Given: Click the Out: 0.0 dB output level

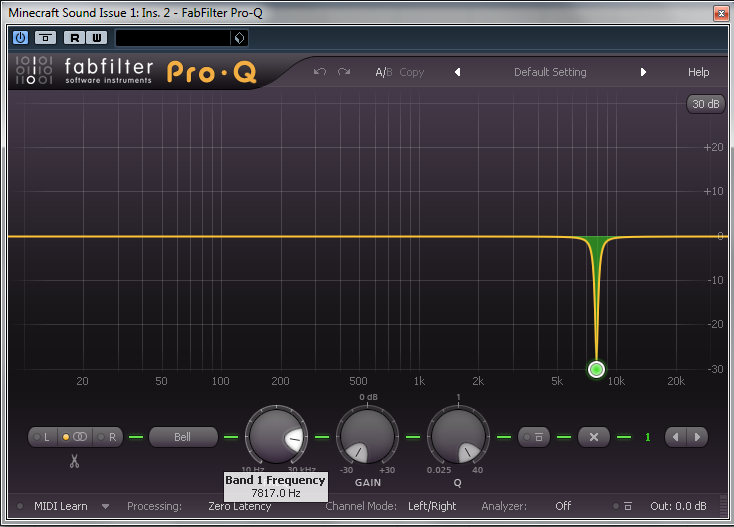Looking at the screenshot, I should tap(678, 506).
